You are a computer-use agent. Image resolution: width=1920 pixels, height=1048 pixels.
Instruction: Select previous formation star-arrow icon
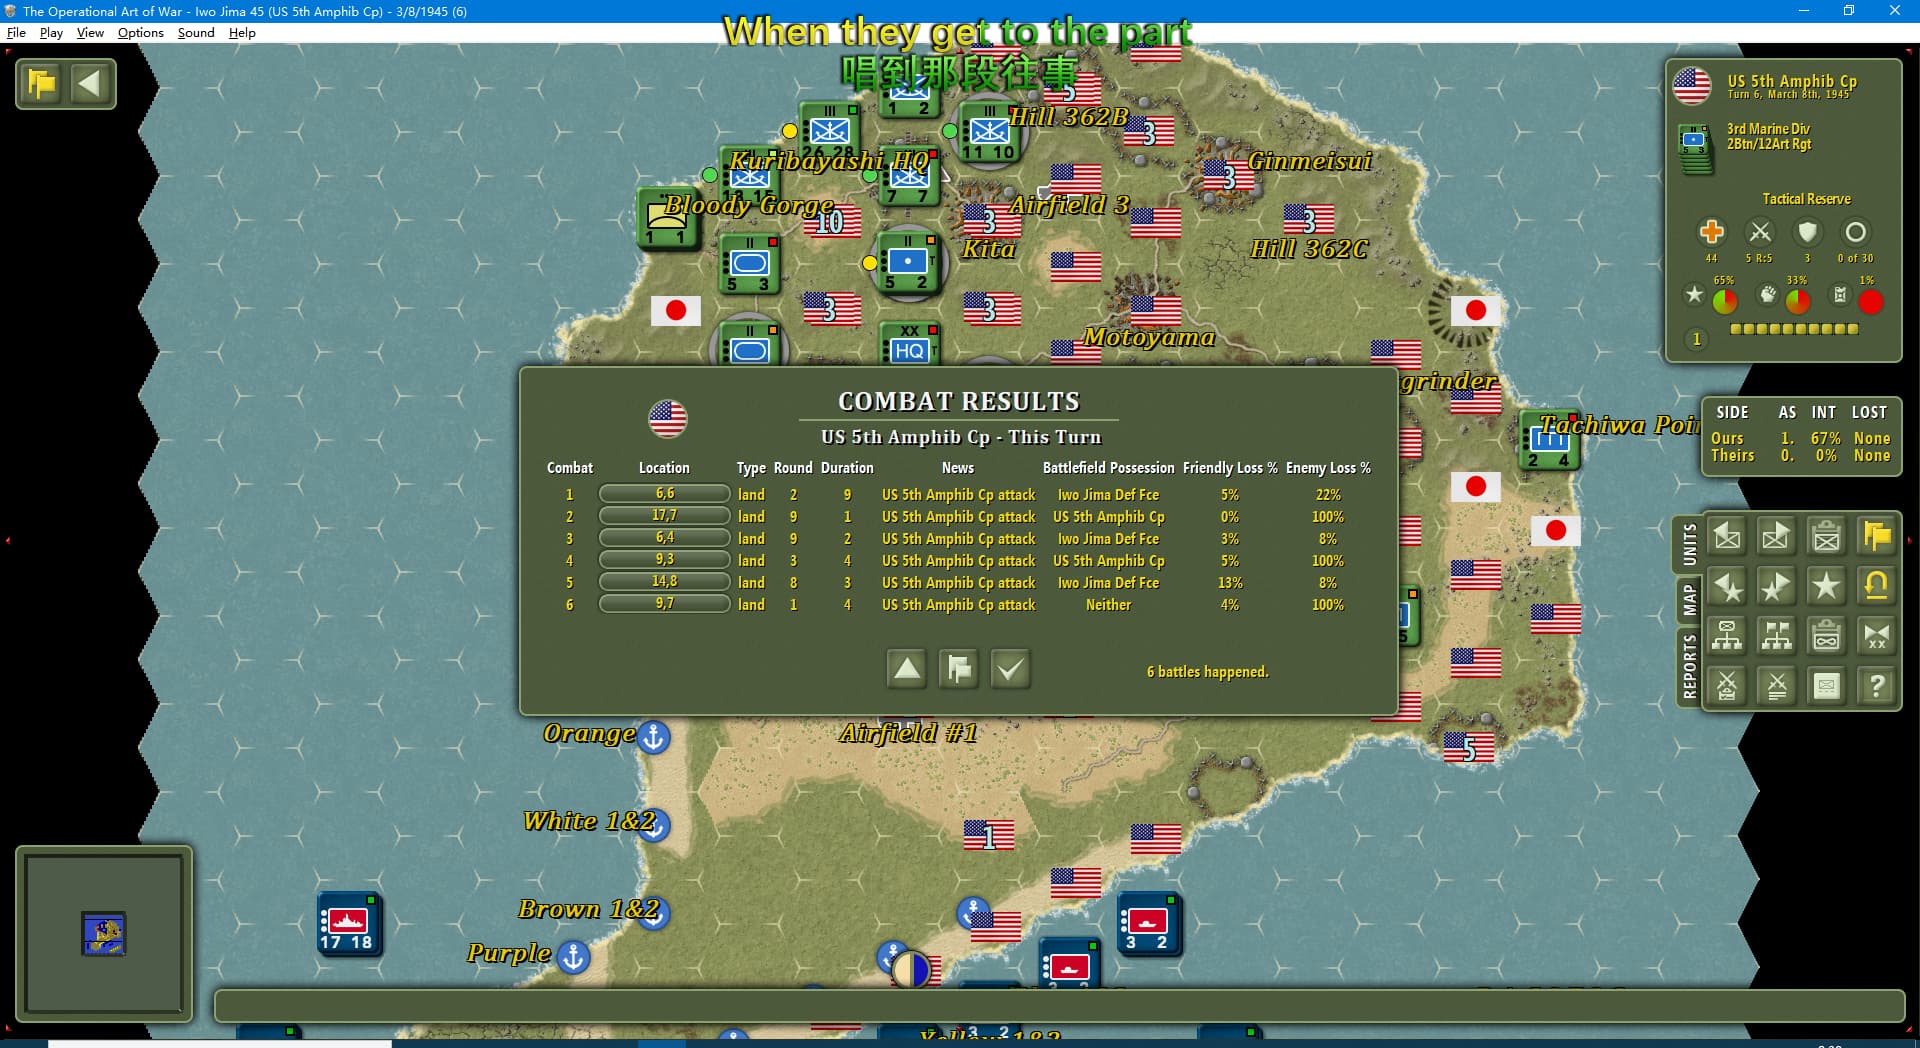(1726, 586)
